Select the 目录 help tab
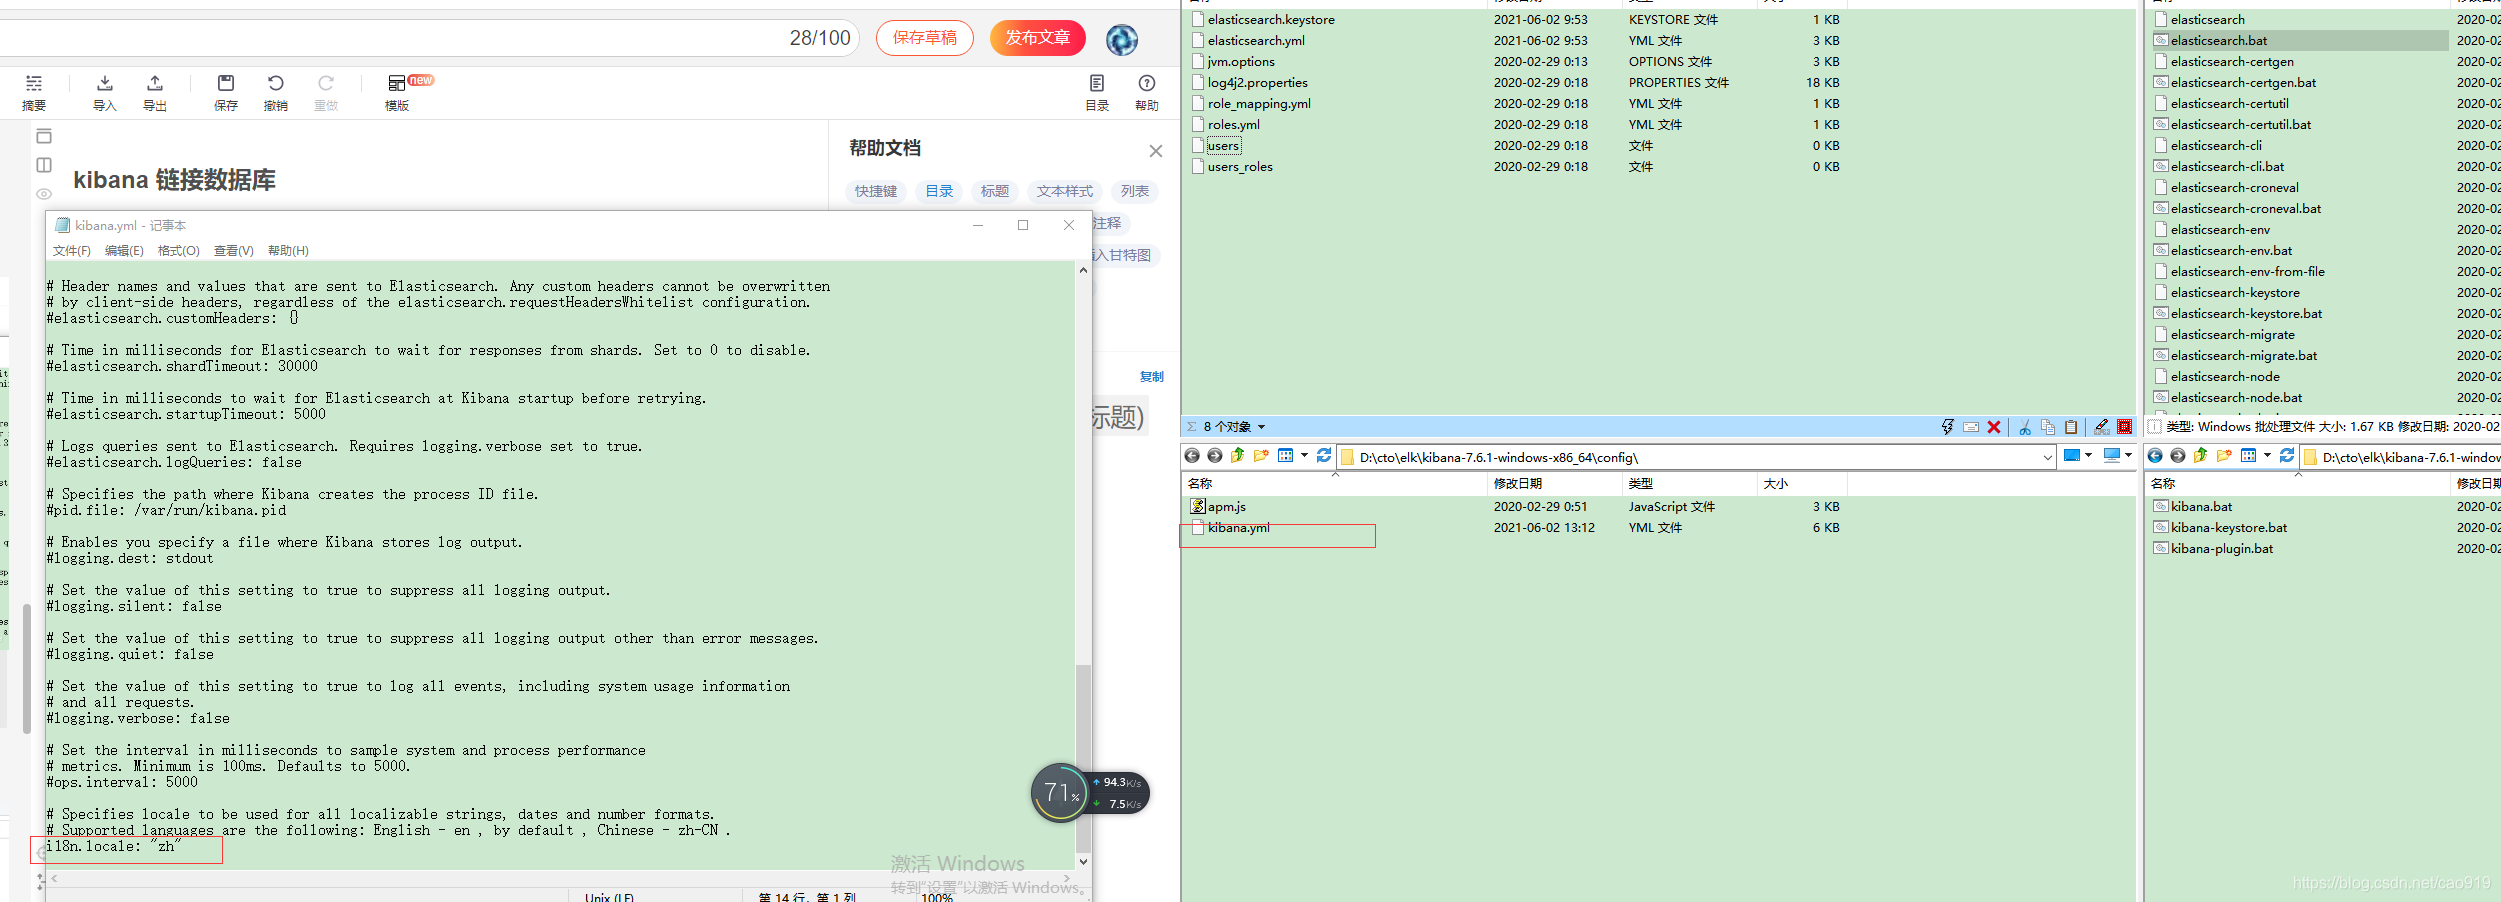2501x902 pixels. (939, 191)
